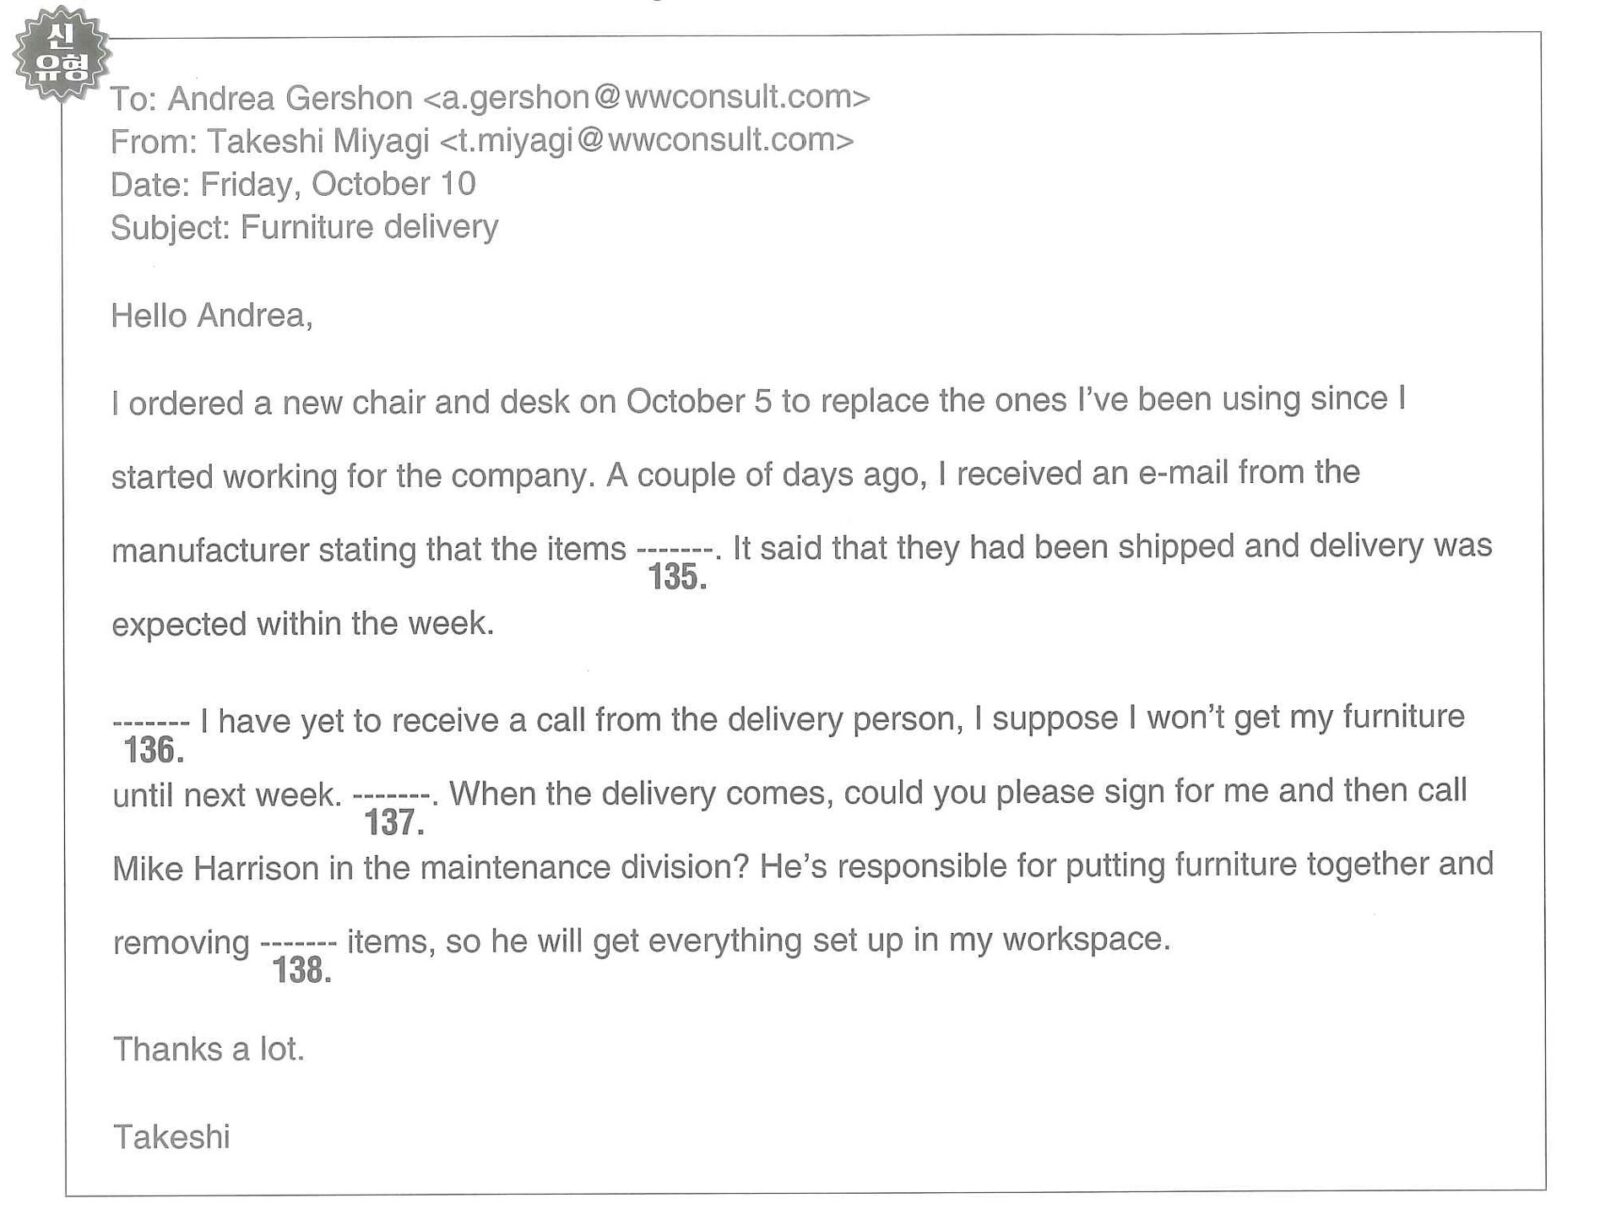Screen dimensions: 1600x1220
Task: Click the To: label
Action: tap(134, 99)
